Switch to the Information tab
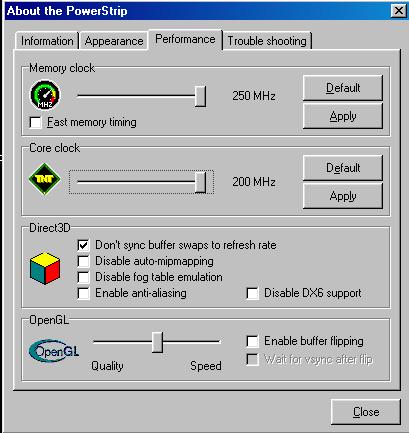Screen dimensions: 409x433 (47, 41)
